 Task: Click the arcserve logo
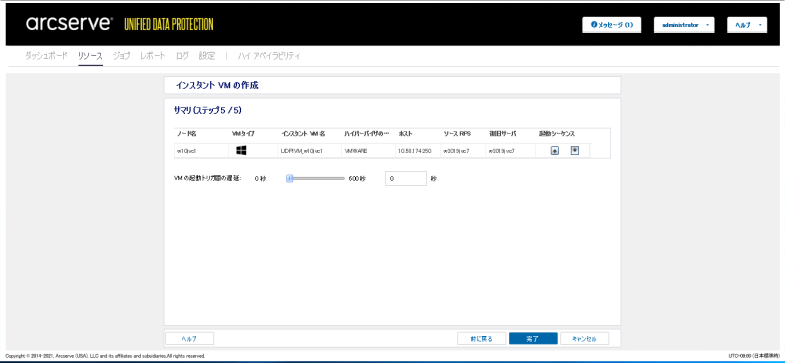click(70, 24)
